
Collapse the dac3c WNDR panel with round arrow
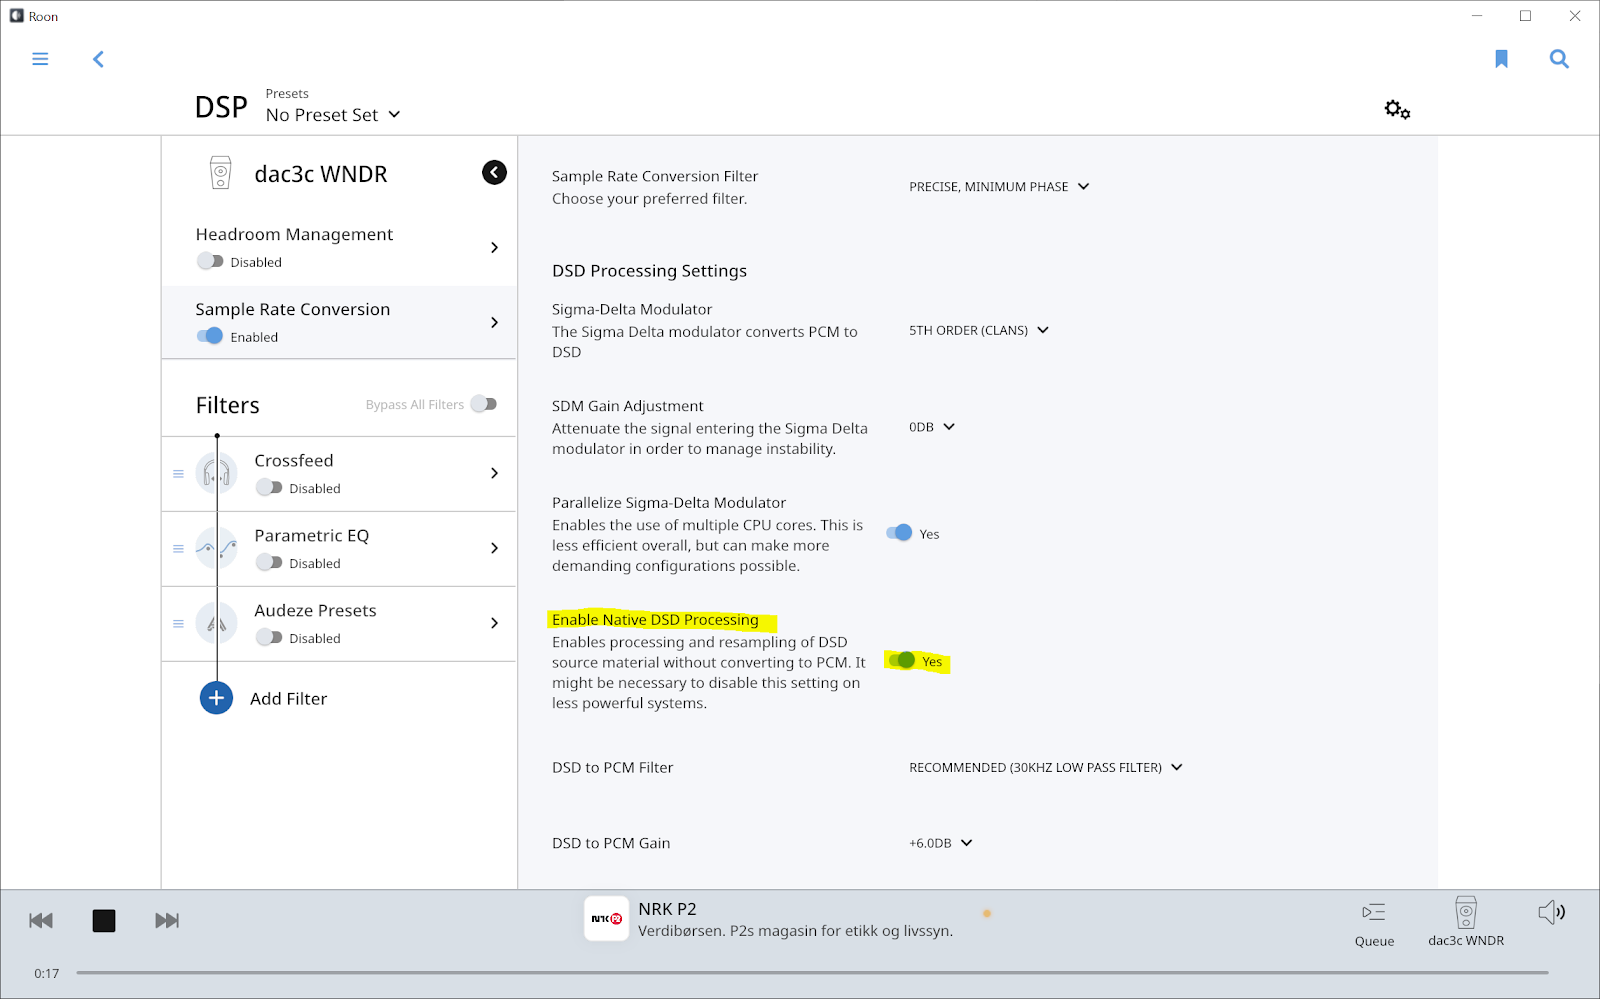[494, 173]
